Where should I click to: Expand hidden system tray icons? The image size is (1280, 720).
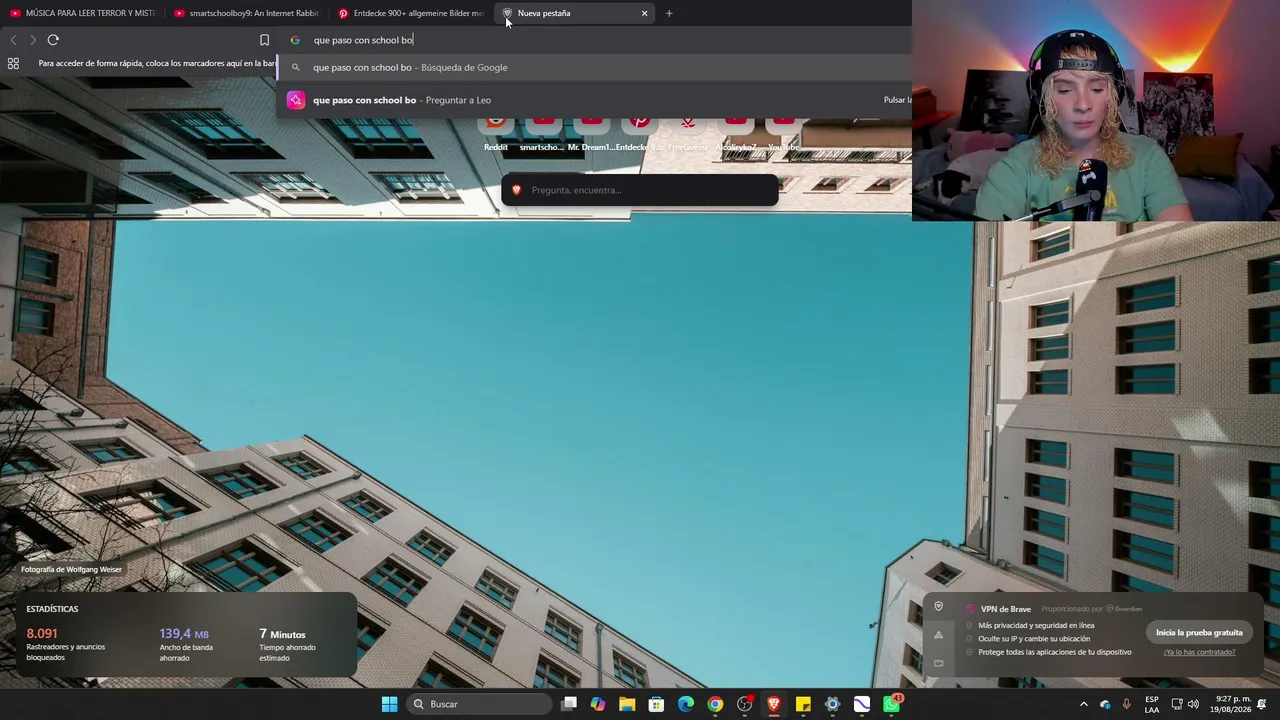pos(1083,704)
